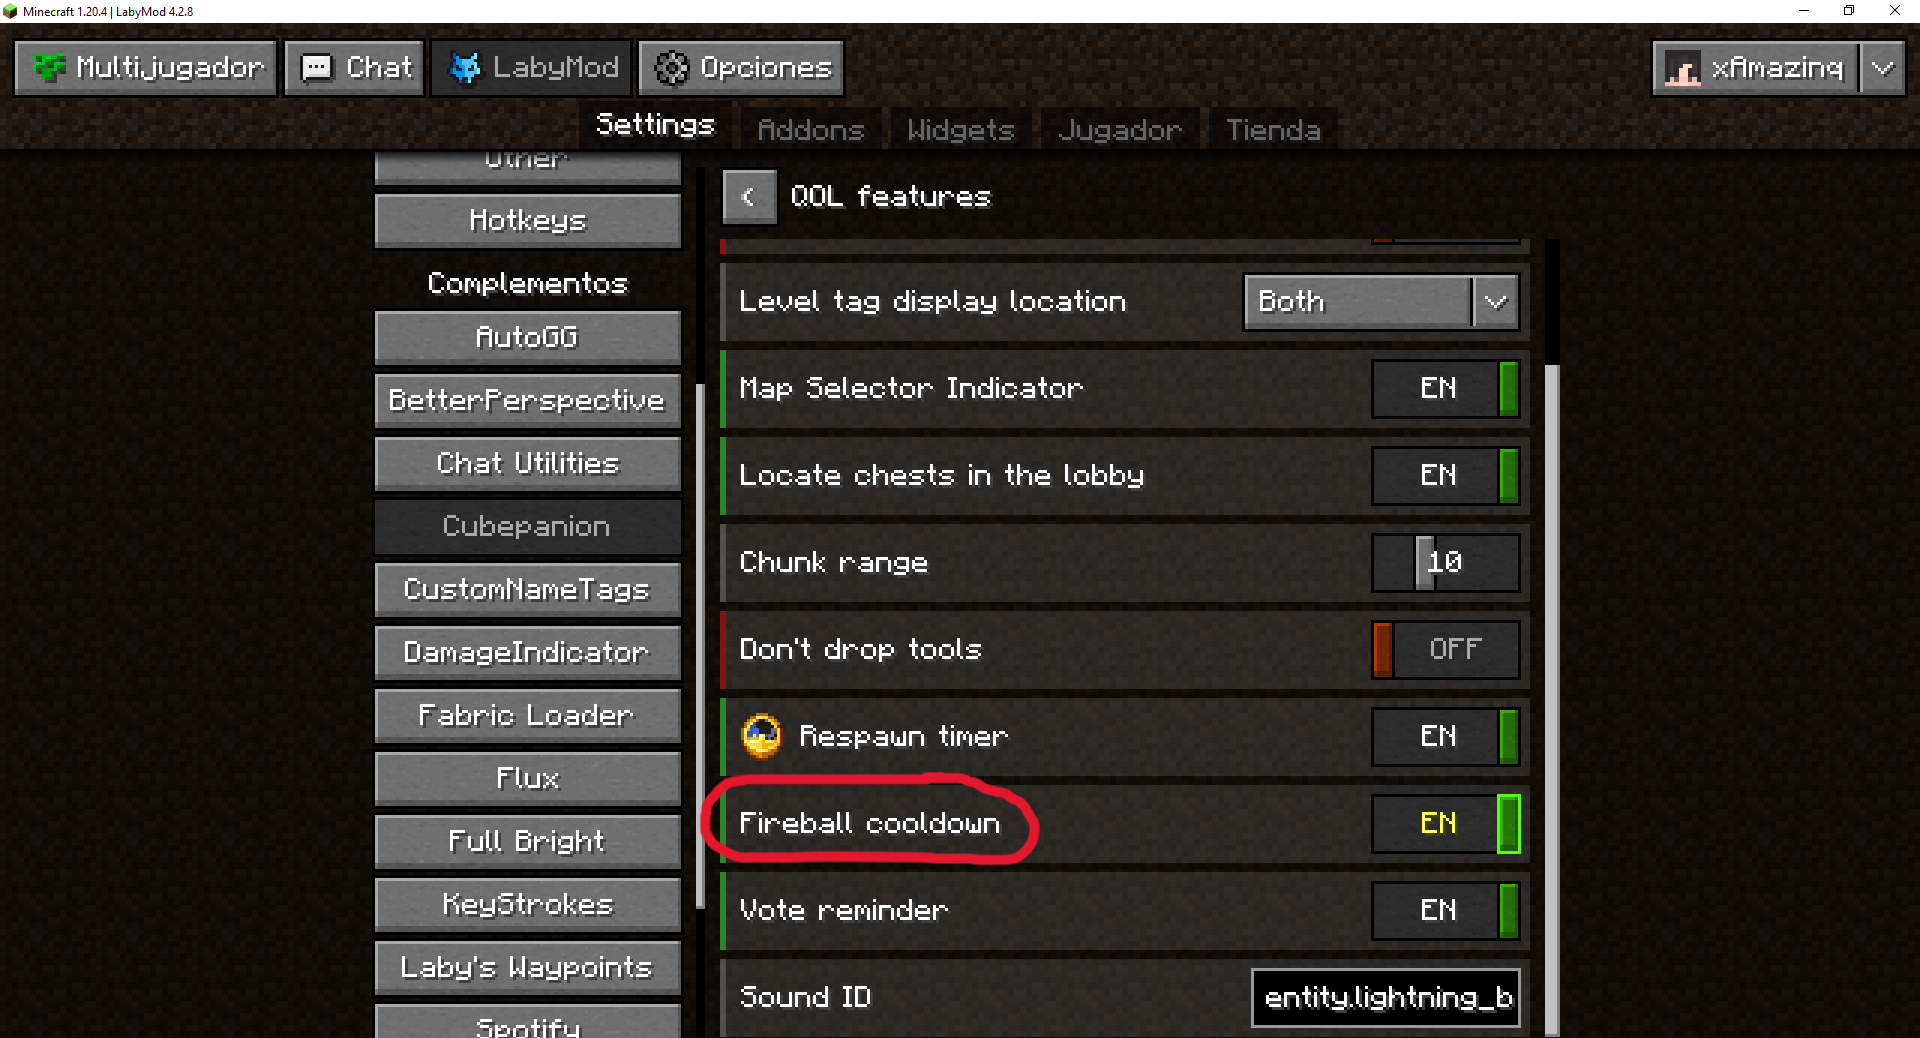
Task: Disable the Map Selector Indicator toggle
Action: 1445,388
